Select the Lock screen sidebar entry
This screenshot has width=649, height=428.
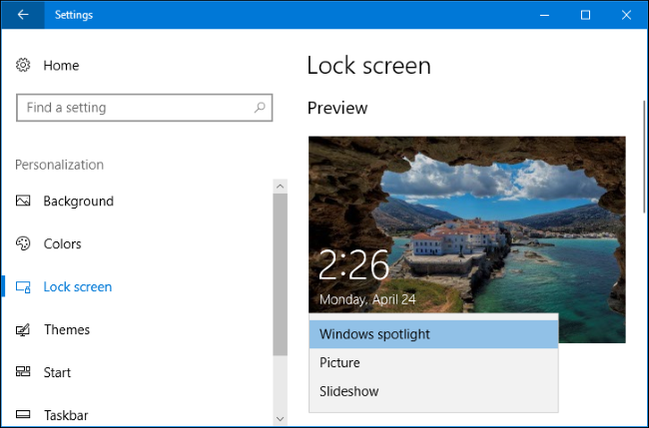[x=77, y=287]
